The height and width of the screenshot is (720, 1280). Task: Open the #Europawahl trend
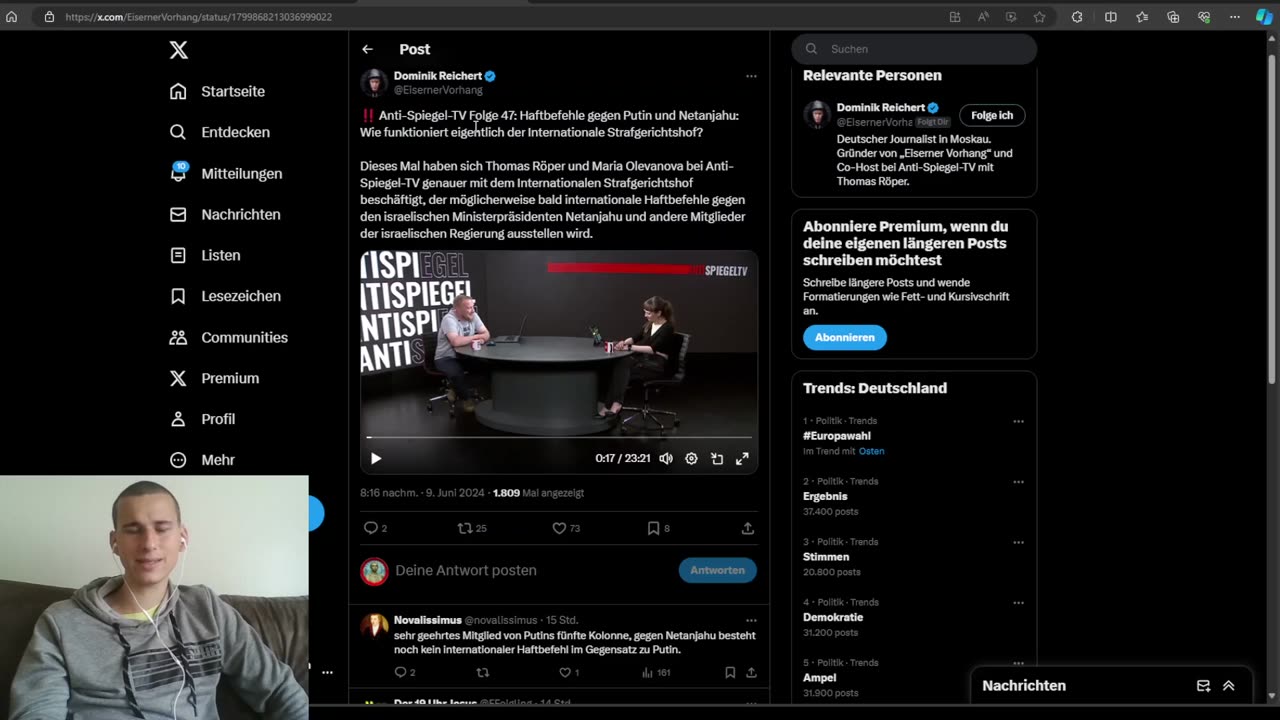(837, 436)
